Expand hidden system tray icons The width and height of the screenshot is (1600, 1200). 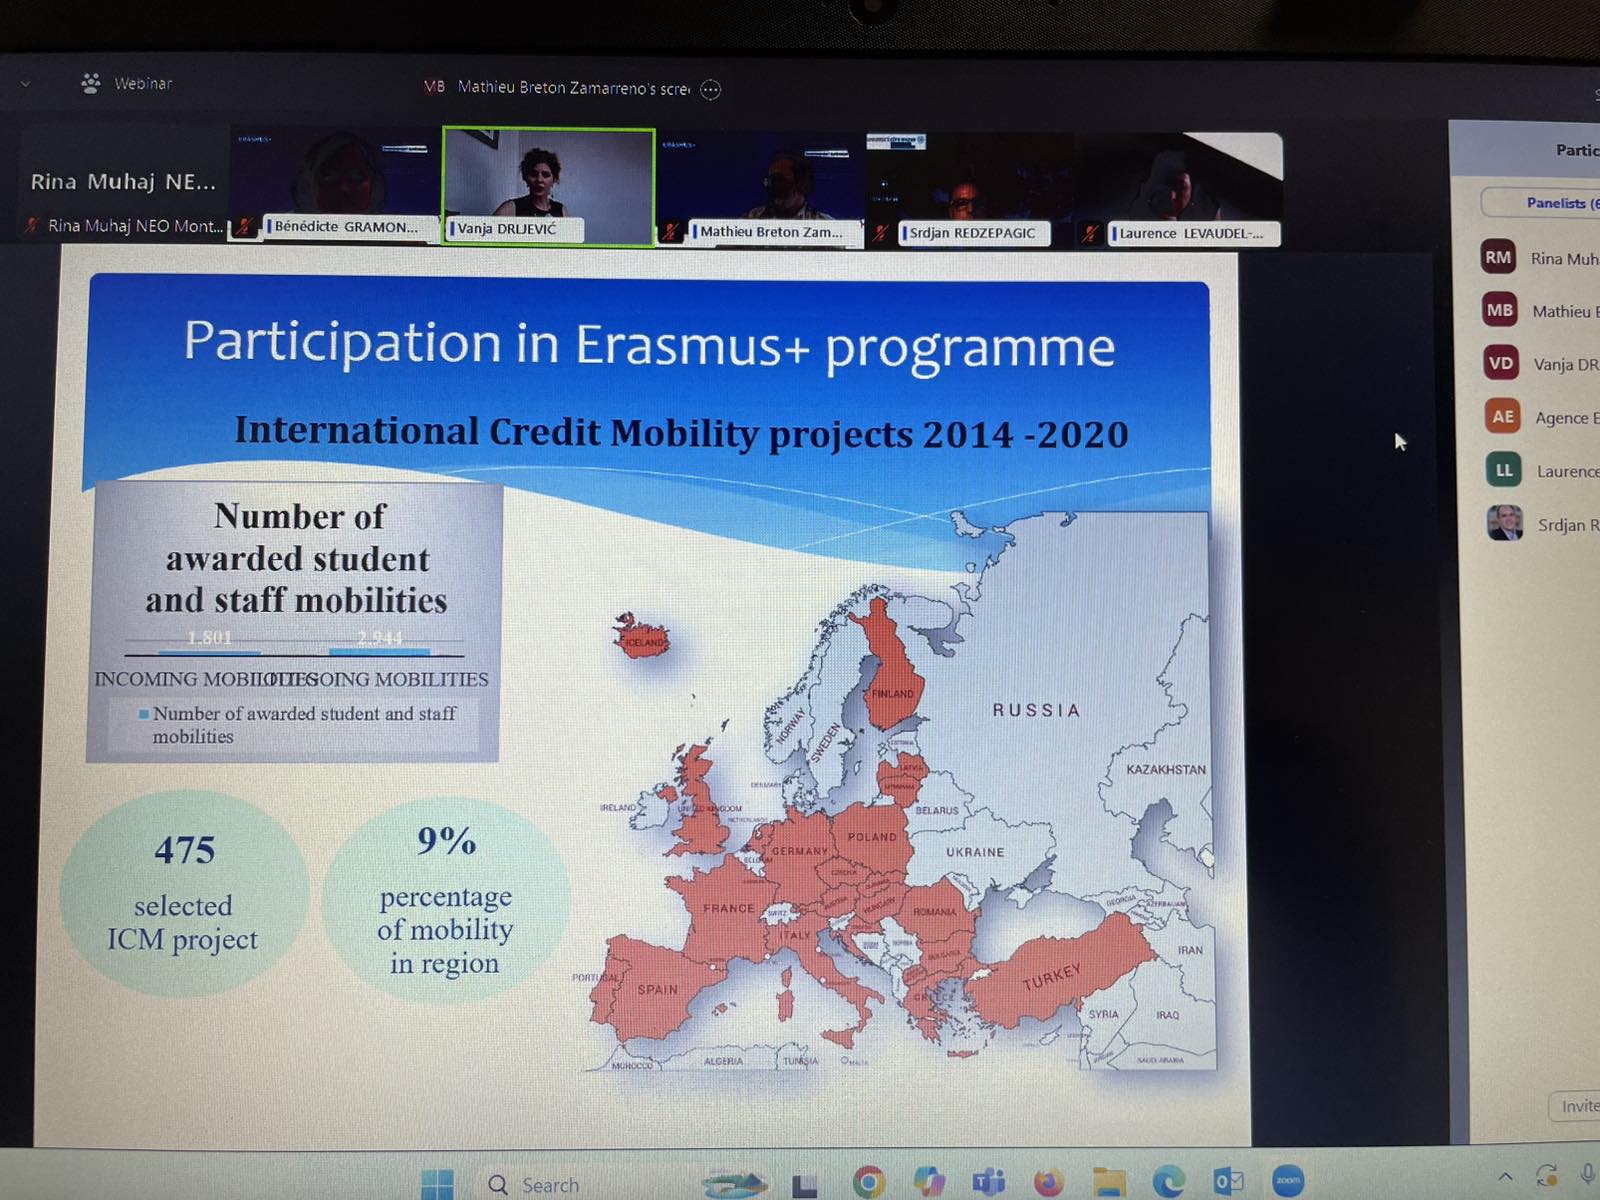(1505, 1177)
